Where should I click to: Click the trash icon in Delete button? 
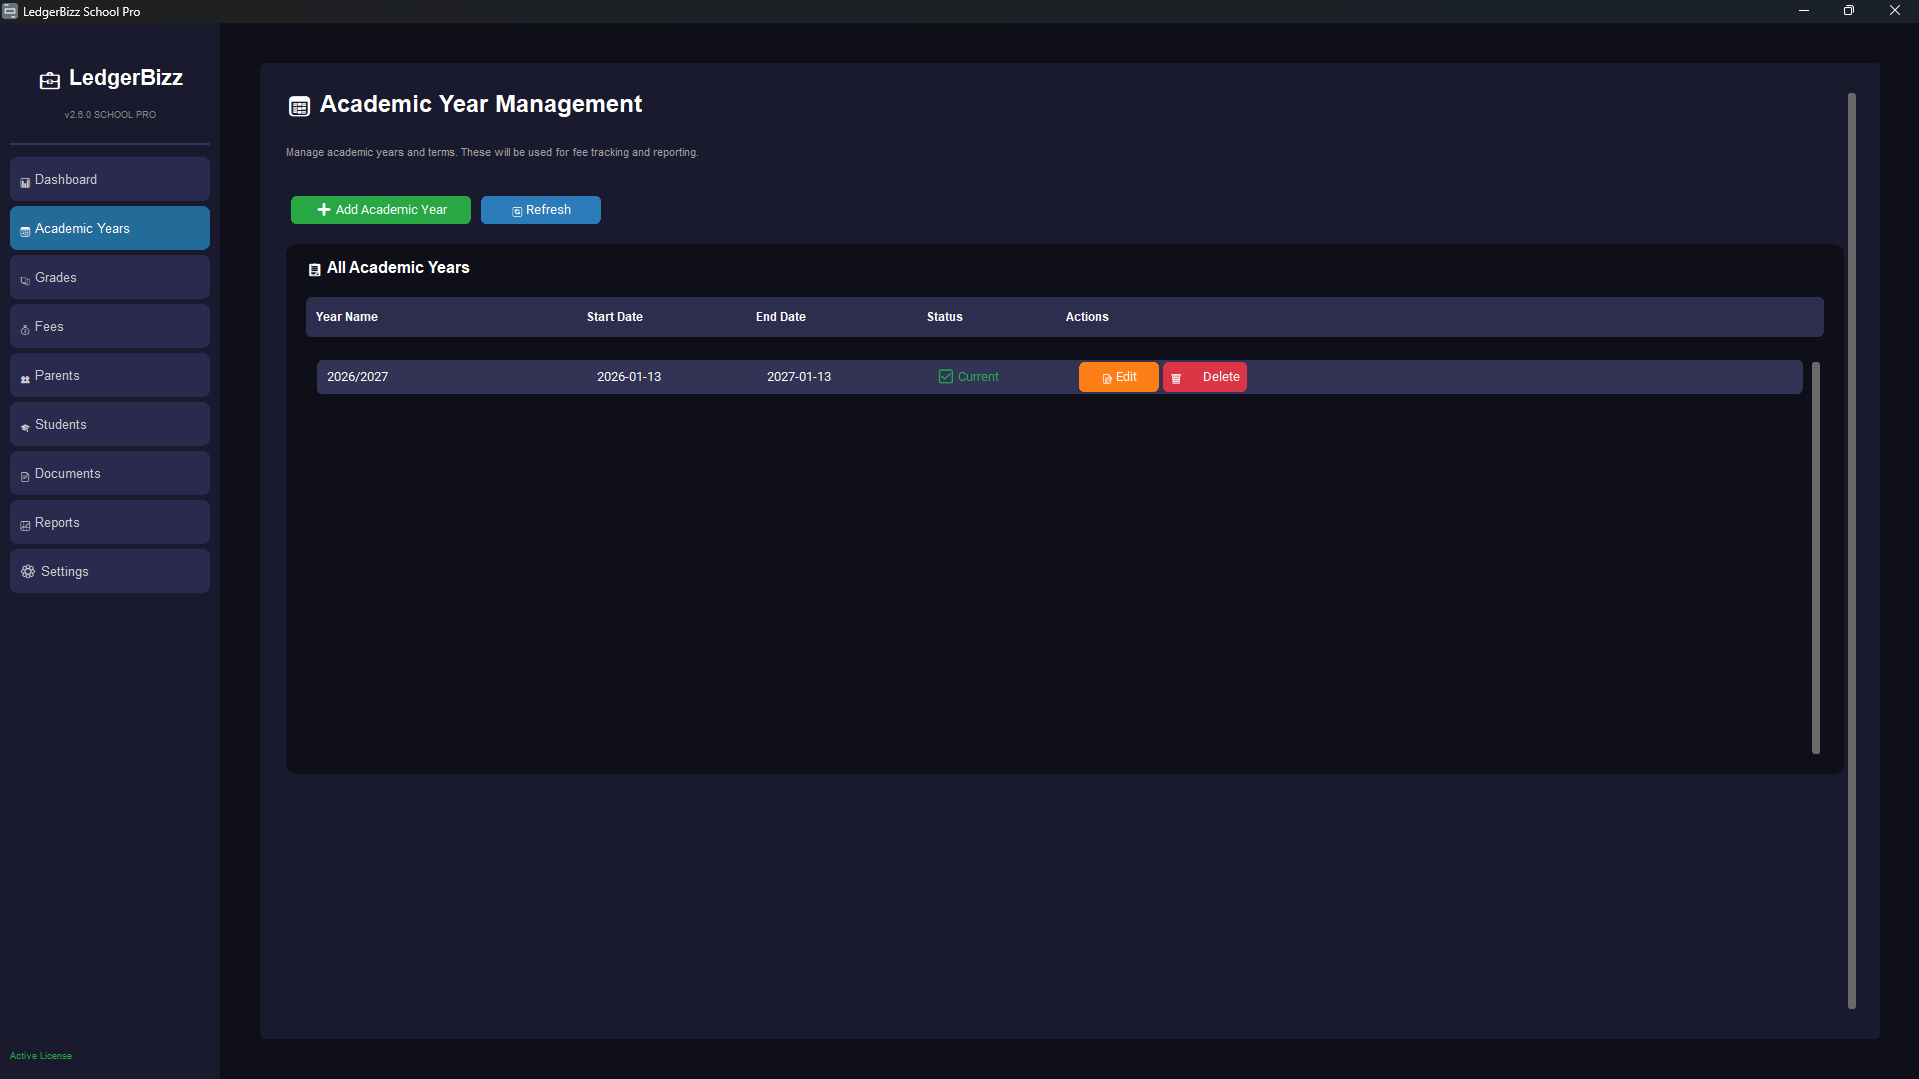[x=1177, y=378]
